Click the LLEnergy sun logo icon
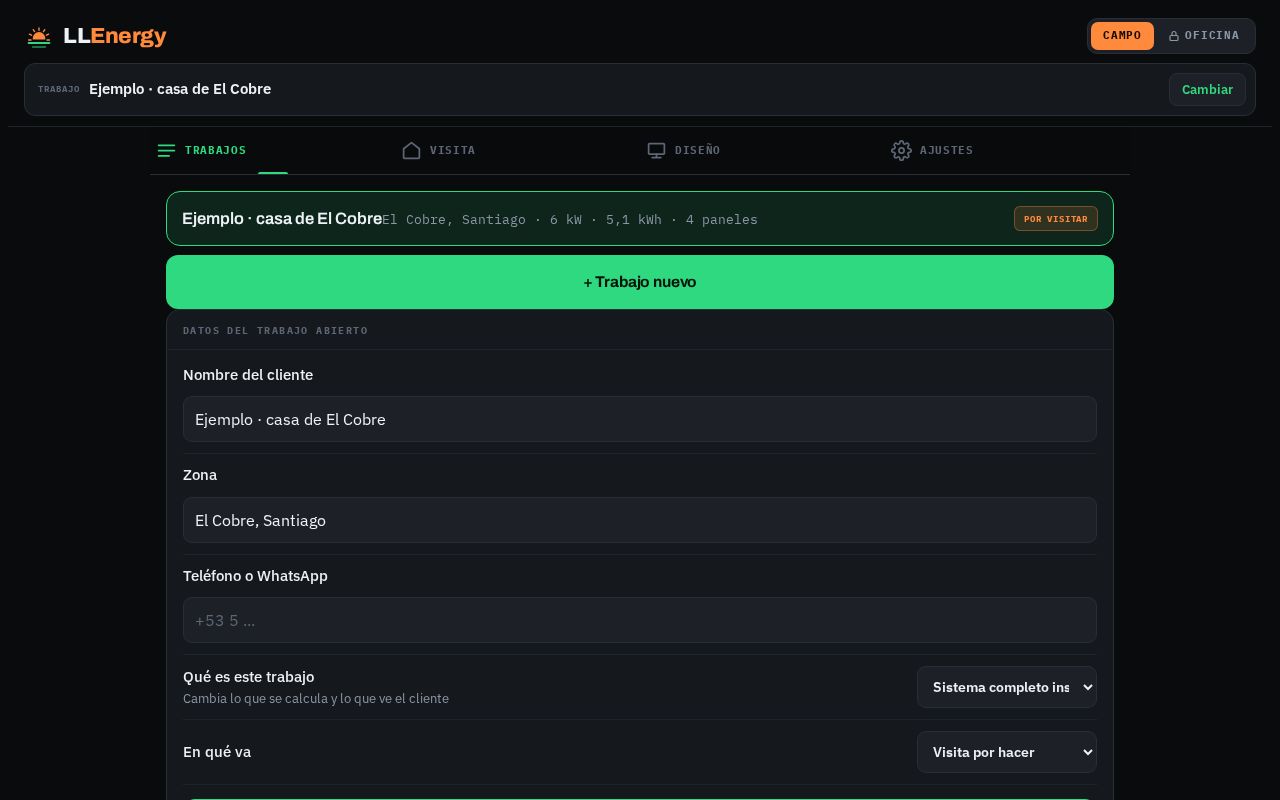 tap(39, 37)
